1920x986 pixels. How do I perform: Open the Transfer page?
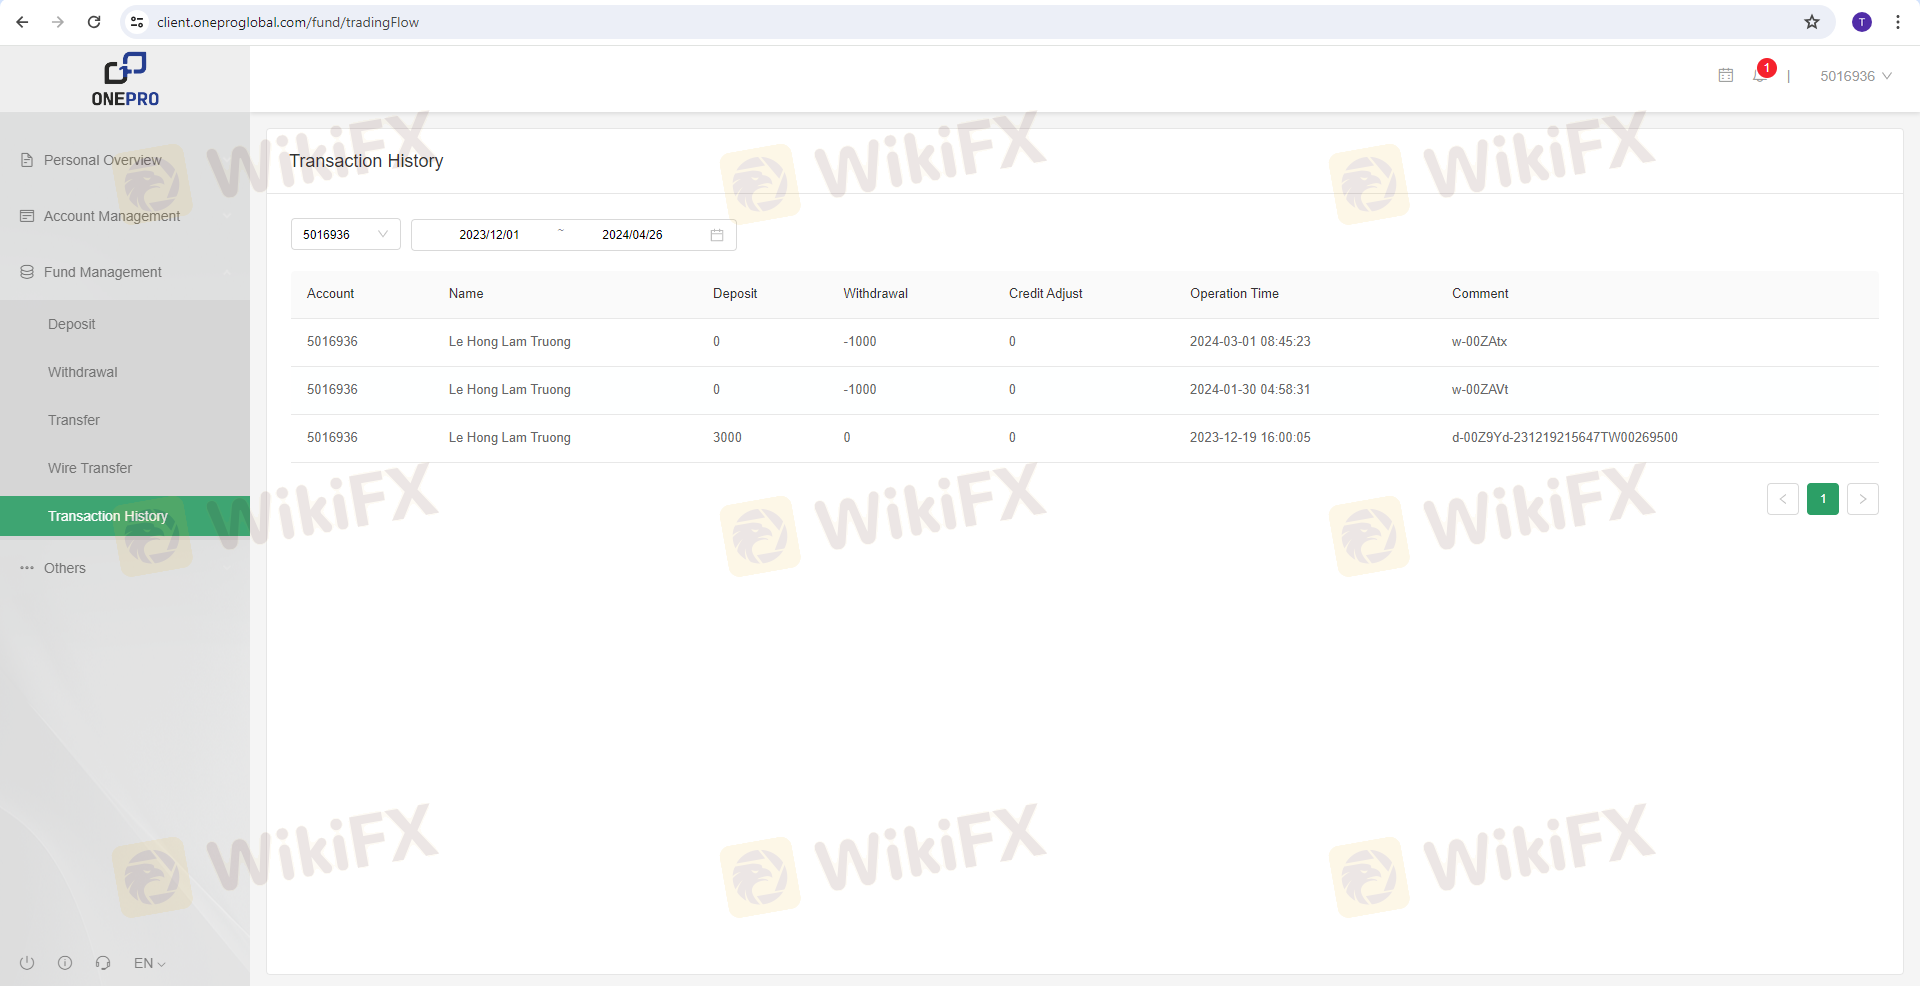(x=125, y=420)
